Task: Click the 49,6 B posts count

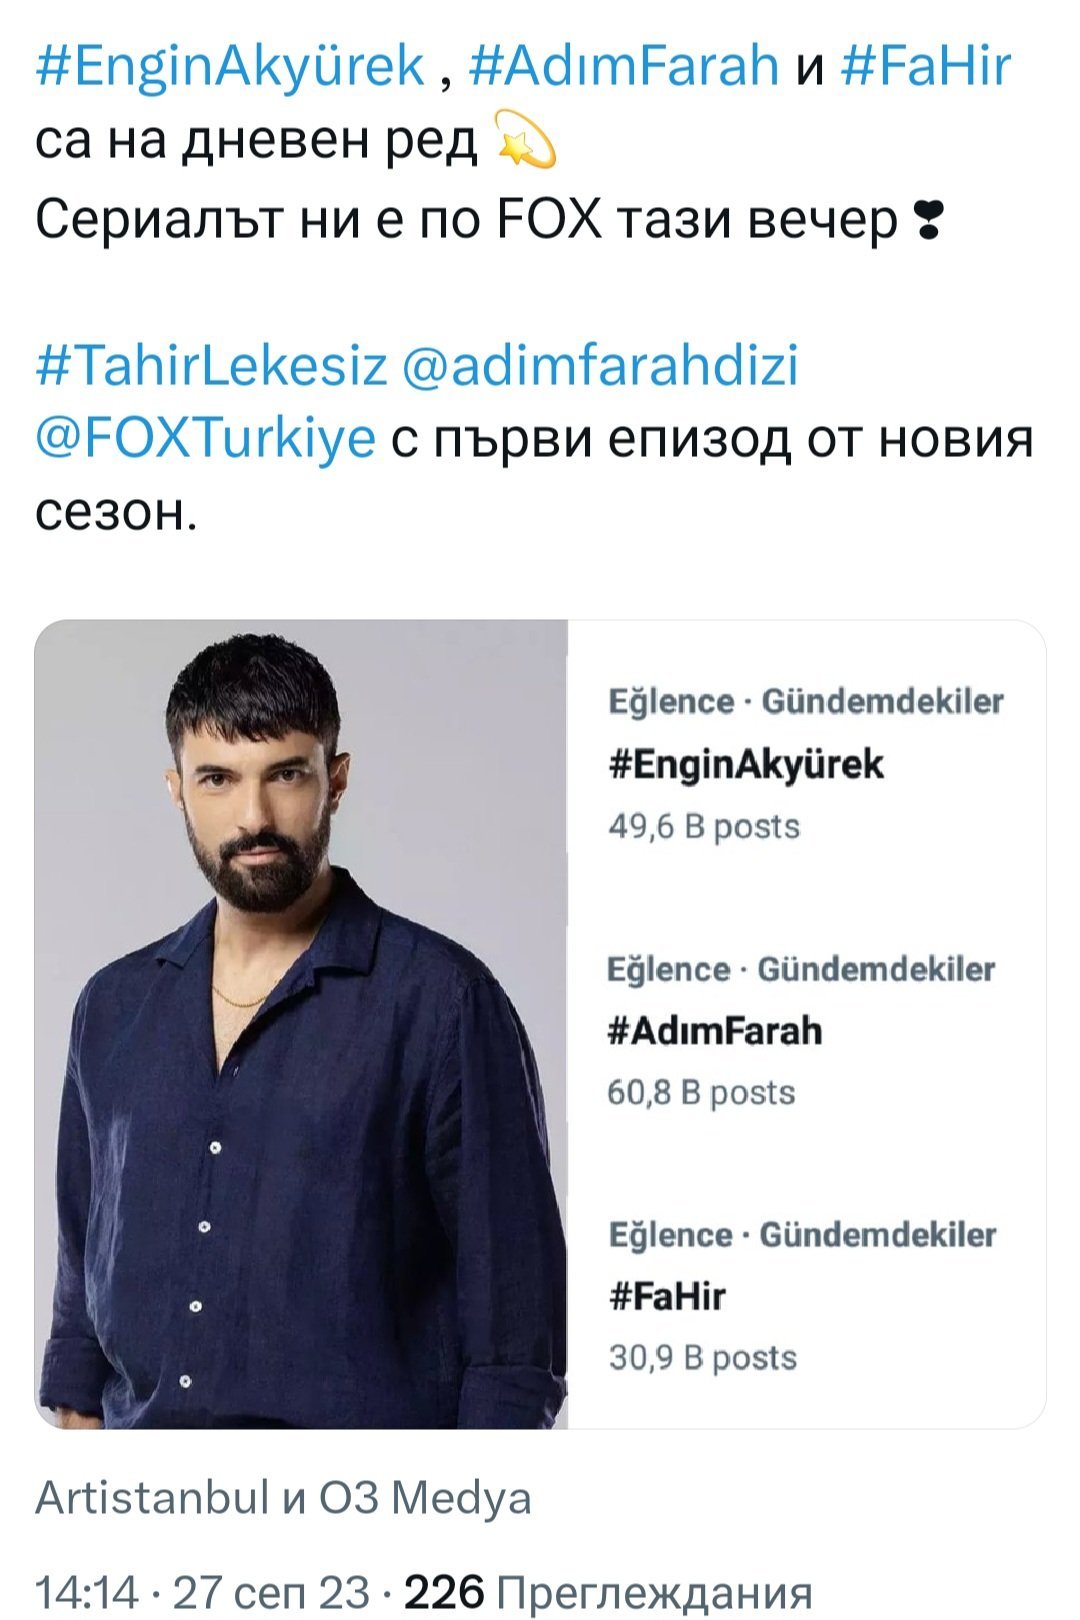Action: [x=704, y=827]
